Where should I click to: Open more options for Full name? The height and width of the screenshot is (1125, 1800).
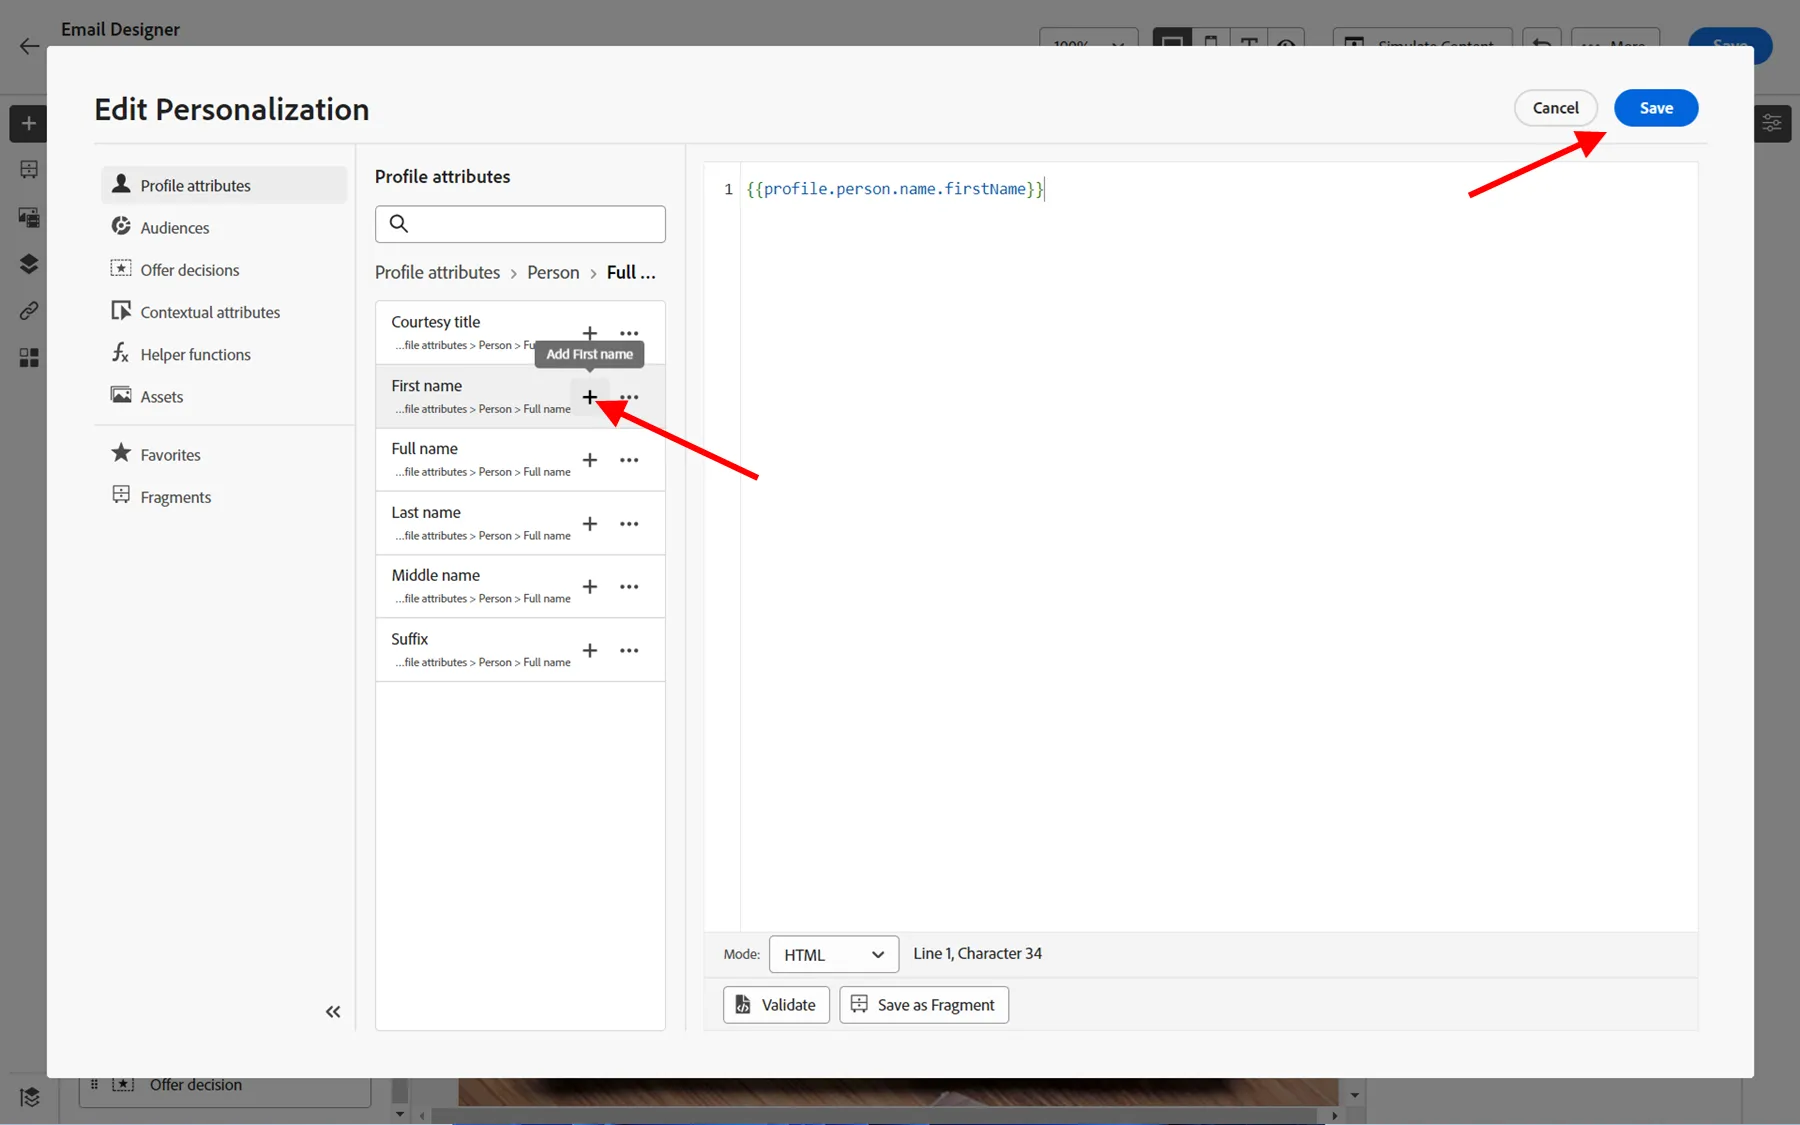(629, 460)
